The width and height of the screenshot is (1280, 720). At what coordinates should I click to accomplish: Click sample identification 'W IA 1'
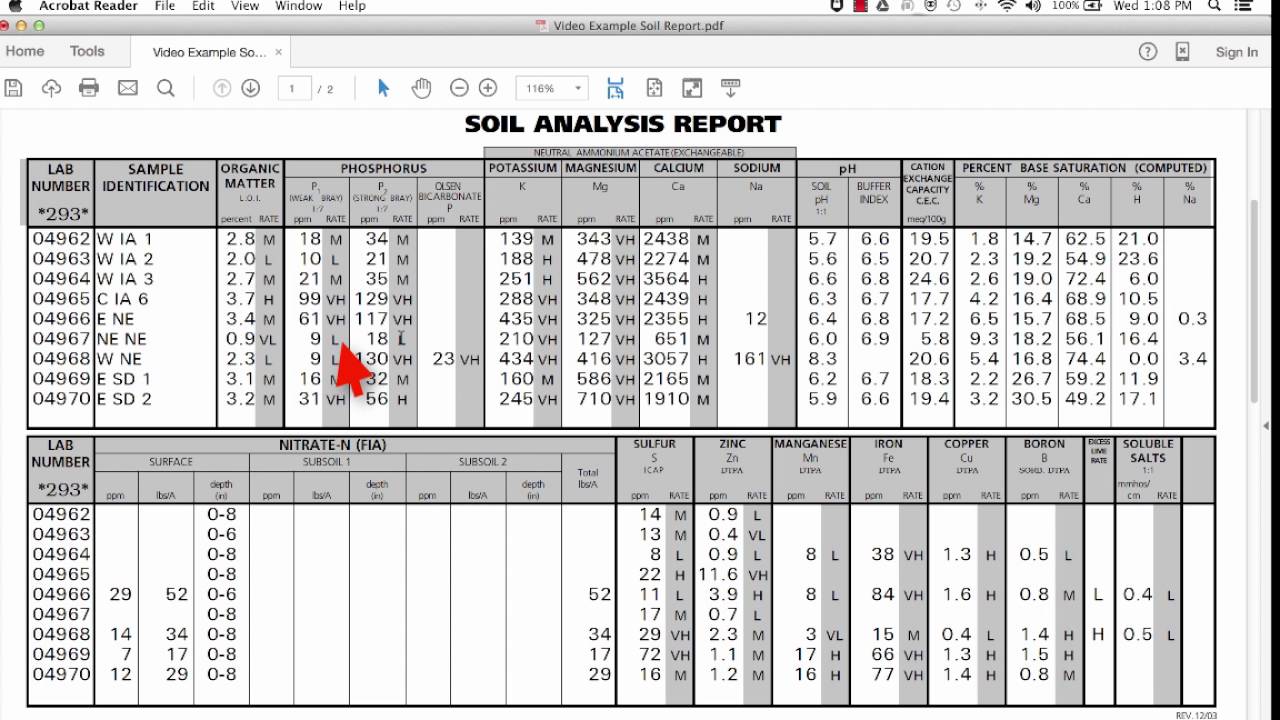tap(125, 239)
